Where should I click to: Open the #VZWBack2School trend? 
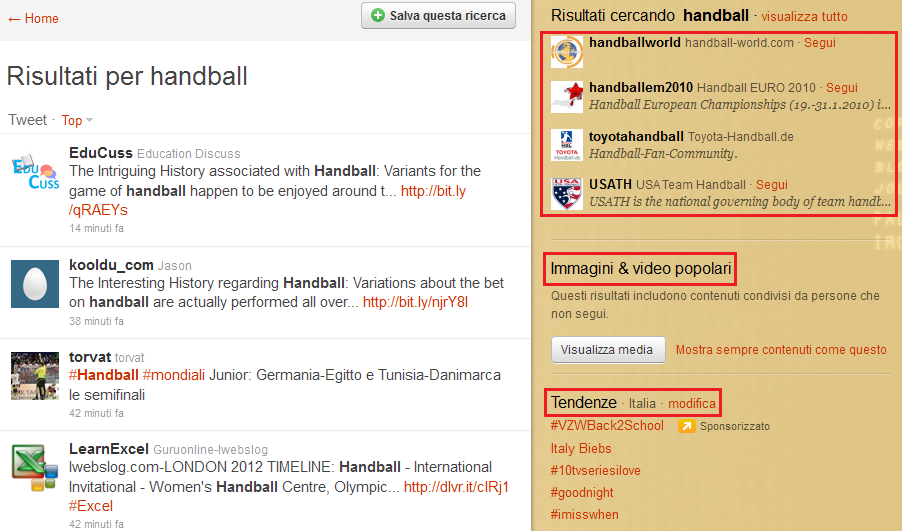coord(607,426)
